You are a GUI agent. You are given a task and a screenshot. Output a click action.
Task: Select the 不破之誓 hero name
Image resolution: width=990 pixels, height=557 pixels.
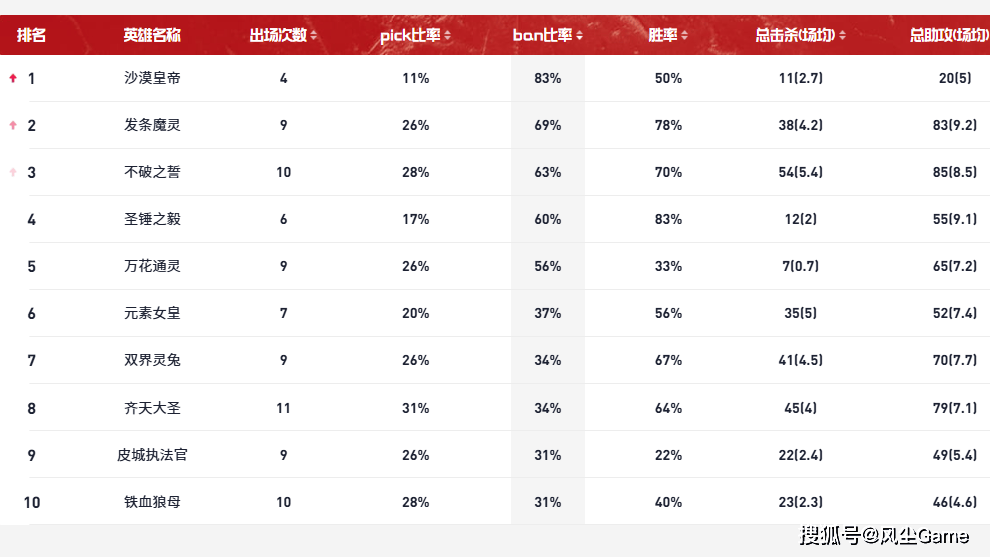(152, 172)
